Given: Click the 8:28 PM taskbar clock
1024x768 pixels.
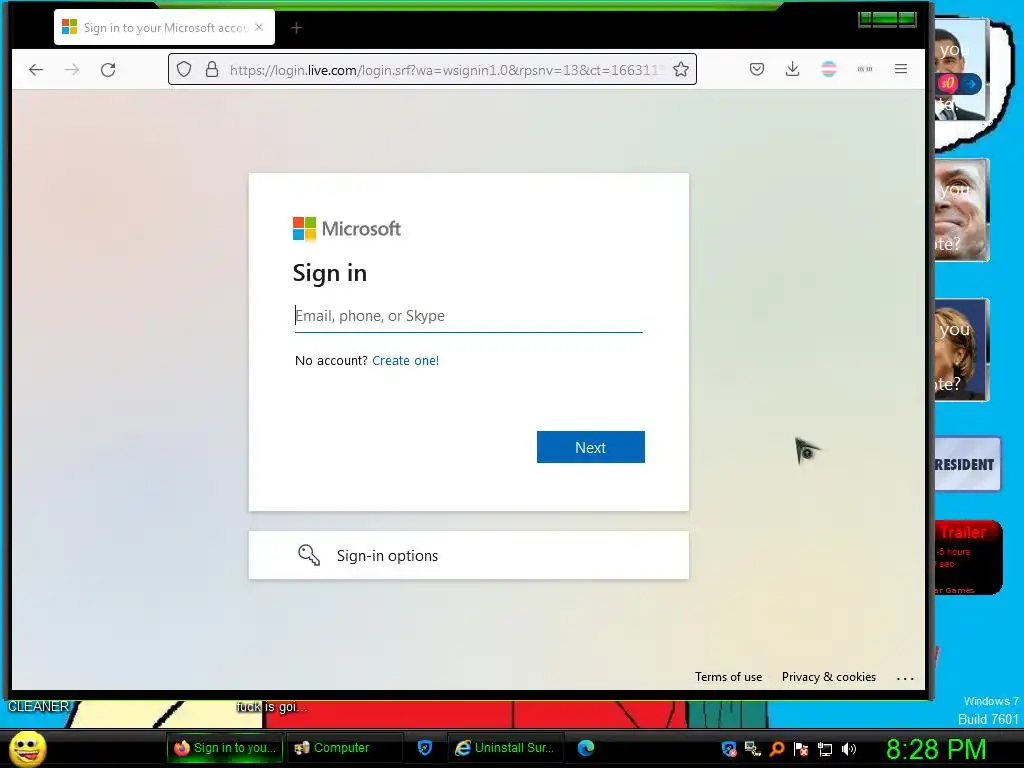Looking at the screenshot, I should coord(935,749).
